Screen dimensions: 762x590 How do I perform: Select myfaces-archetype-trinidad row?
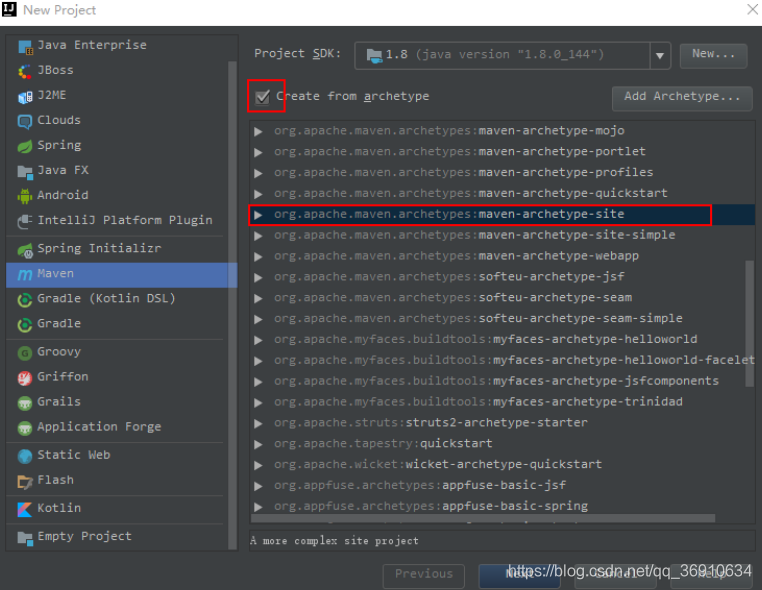(x=502, y=402)
